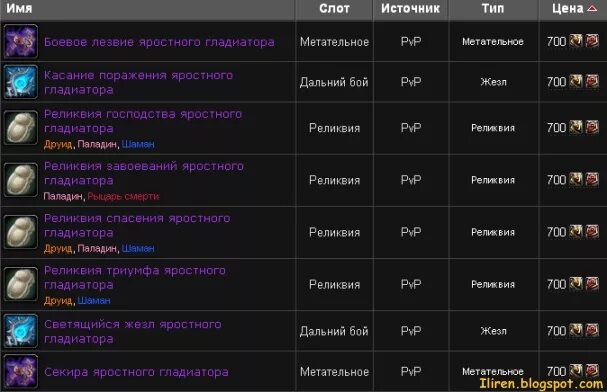The image size is (607, 392).
Task: Open the Боевое лезвие яростного гладиатора link
Action: (159, 42)
